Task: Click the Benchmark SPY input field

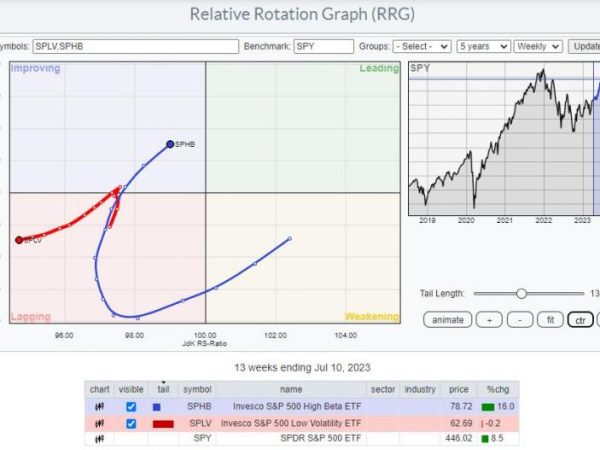Action: tap(324, 47)
